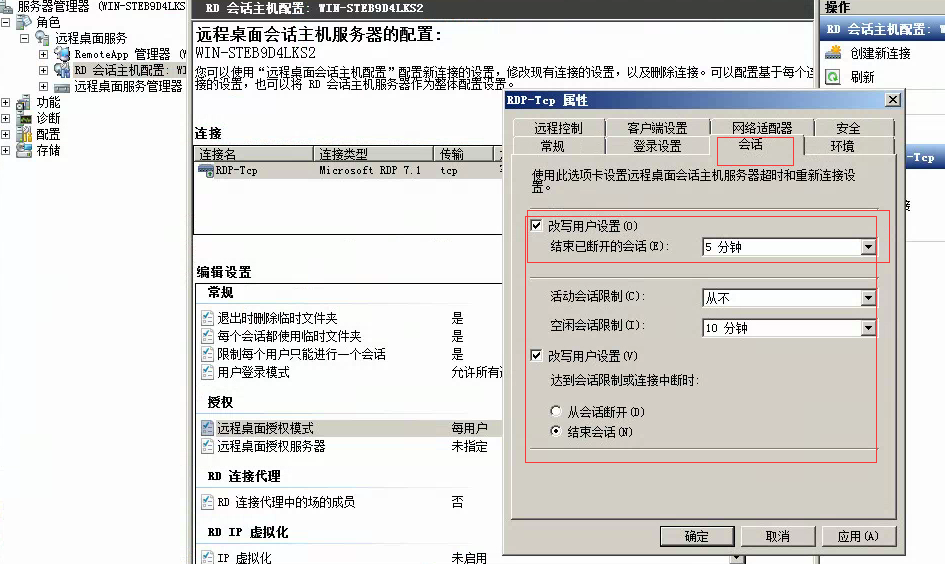Select 退出时删除临时文件夹 row text
This screenshot has height=564, width=945.
point(277,318)
